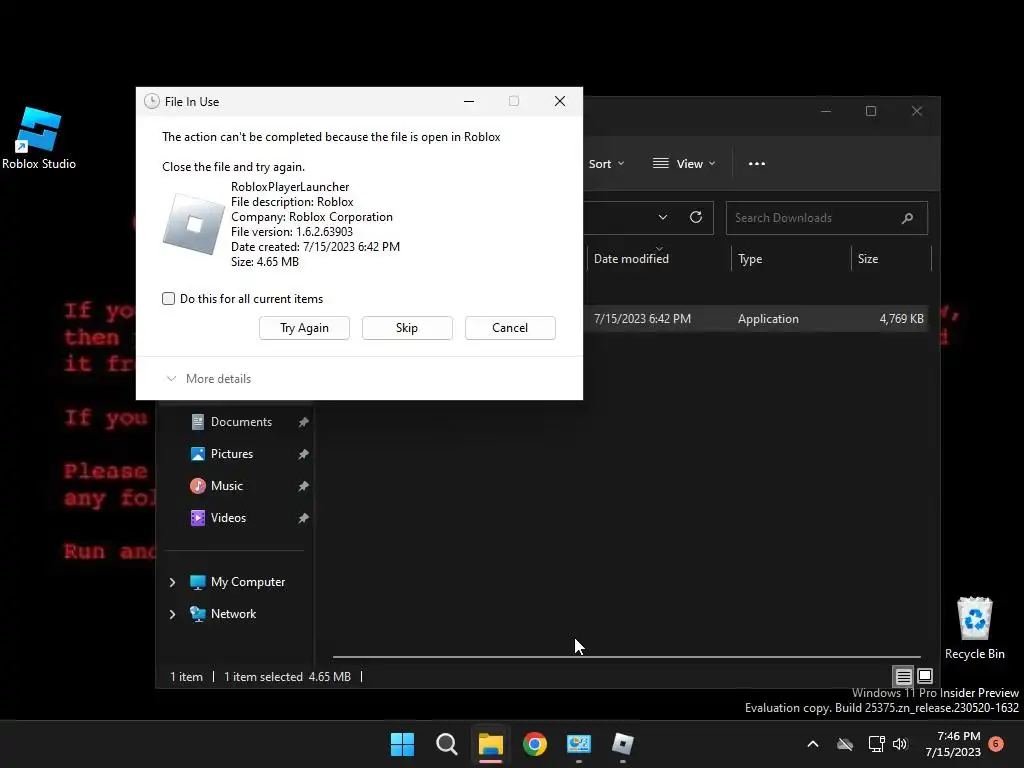Viewport: 1024px width, 768px height.
Task: Pin icon next to Documents
Action: pos(304,422)
